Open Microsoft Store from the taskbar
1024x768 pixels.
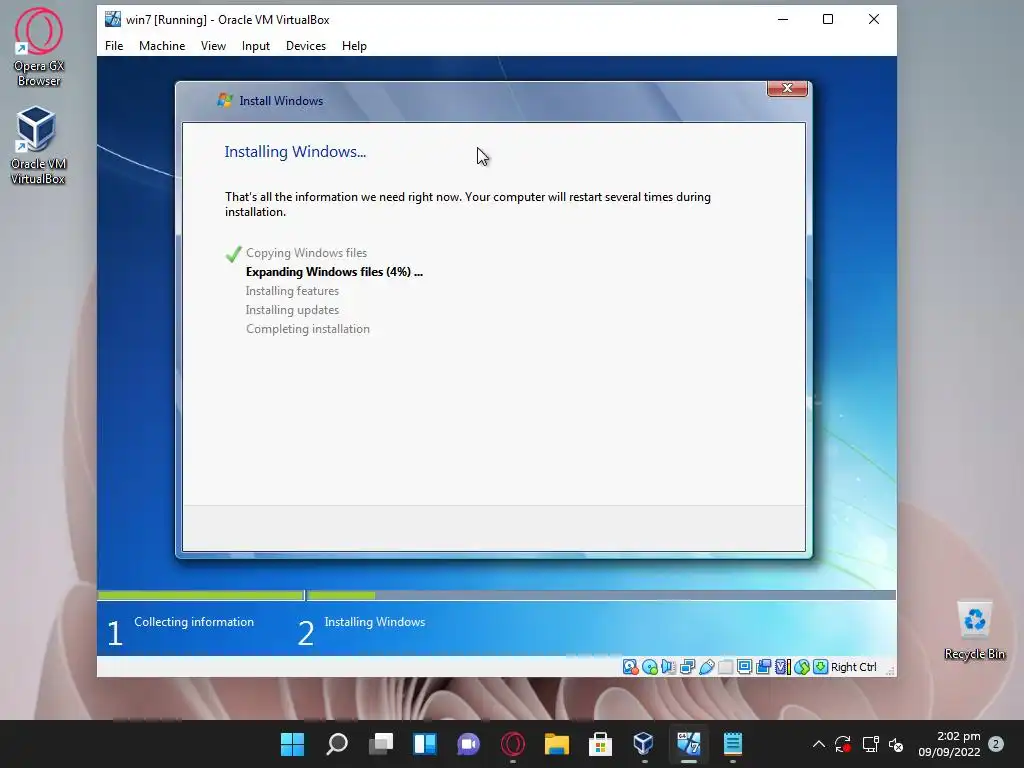point(600,744)
